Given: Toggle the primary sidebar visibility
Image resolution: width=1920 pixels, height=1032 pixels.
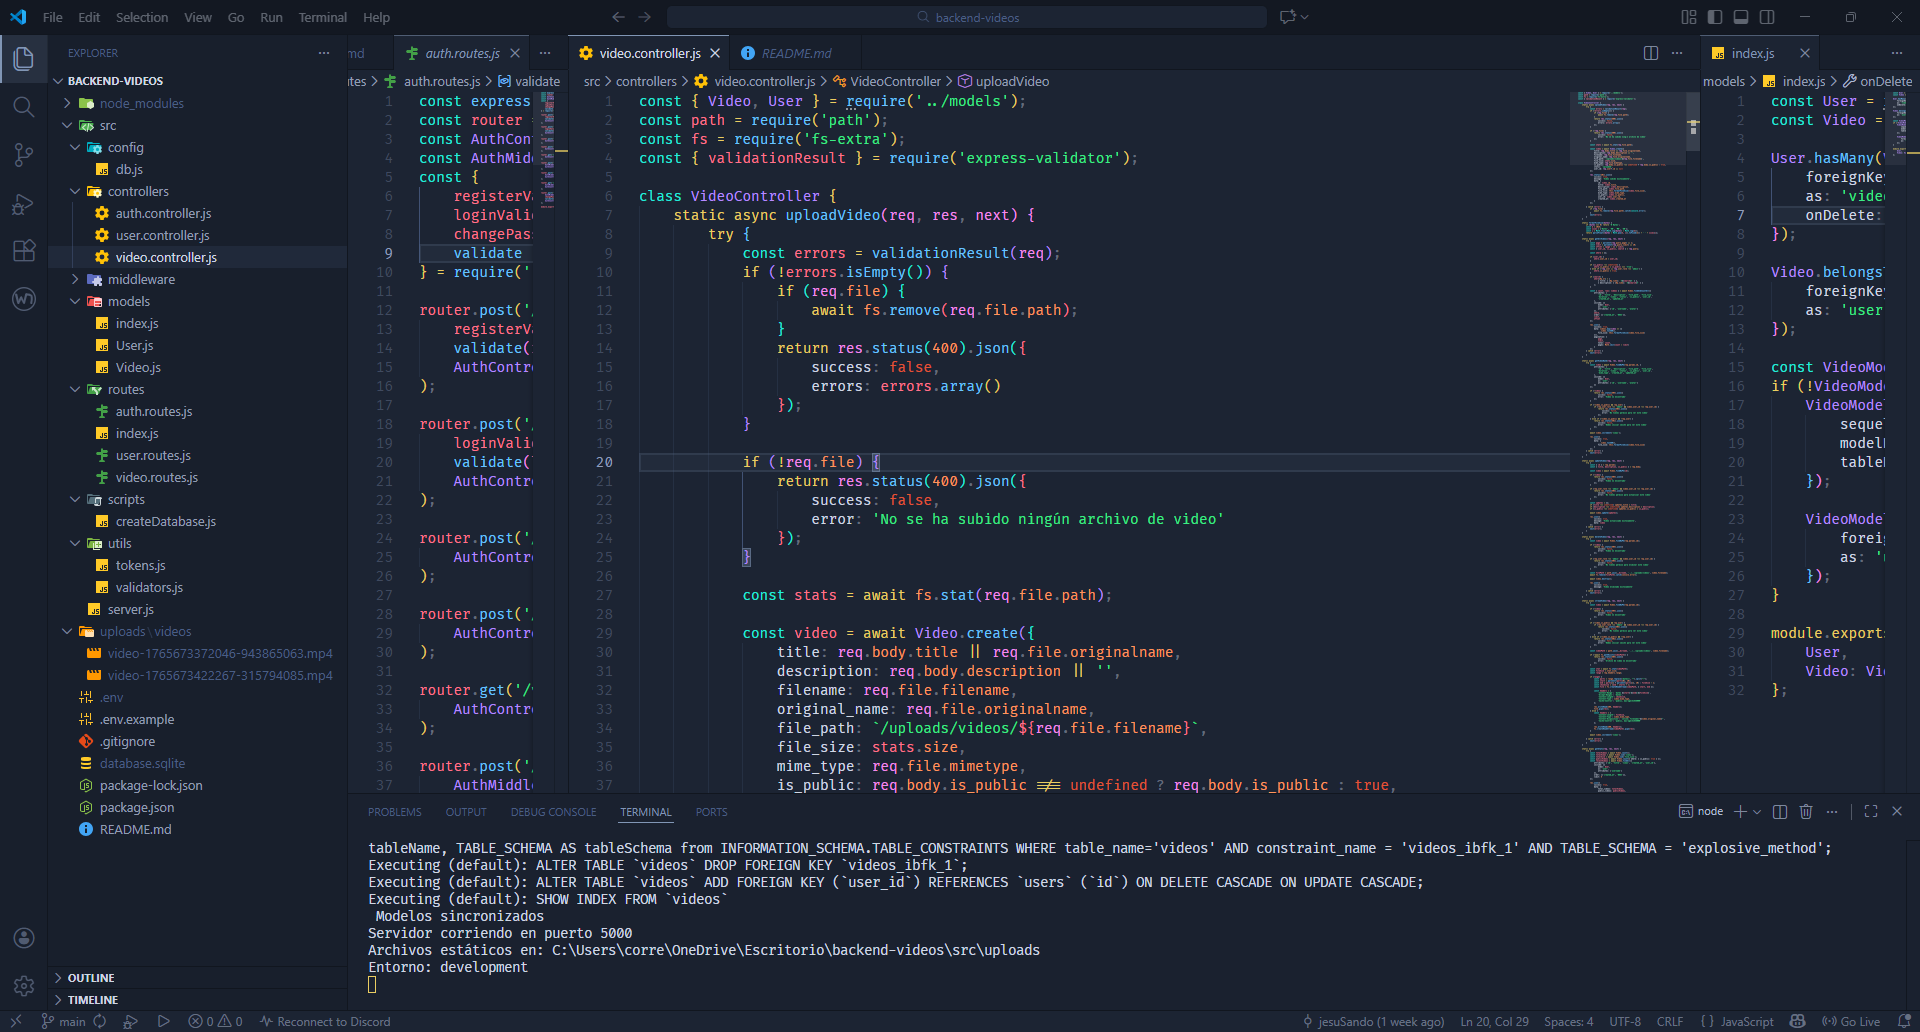Looking at the screenshot, I should click(1714, 17).
